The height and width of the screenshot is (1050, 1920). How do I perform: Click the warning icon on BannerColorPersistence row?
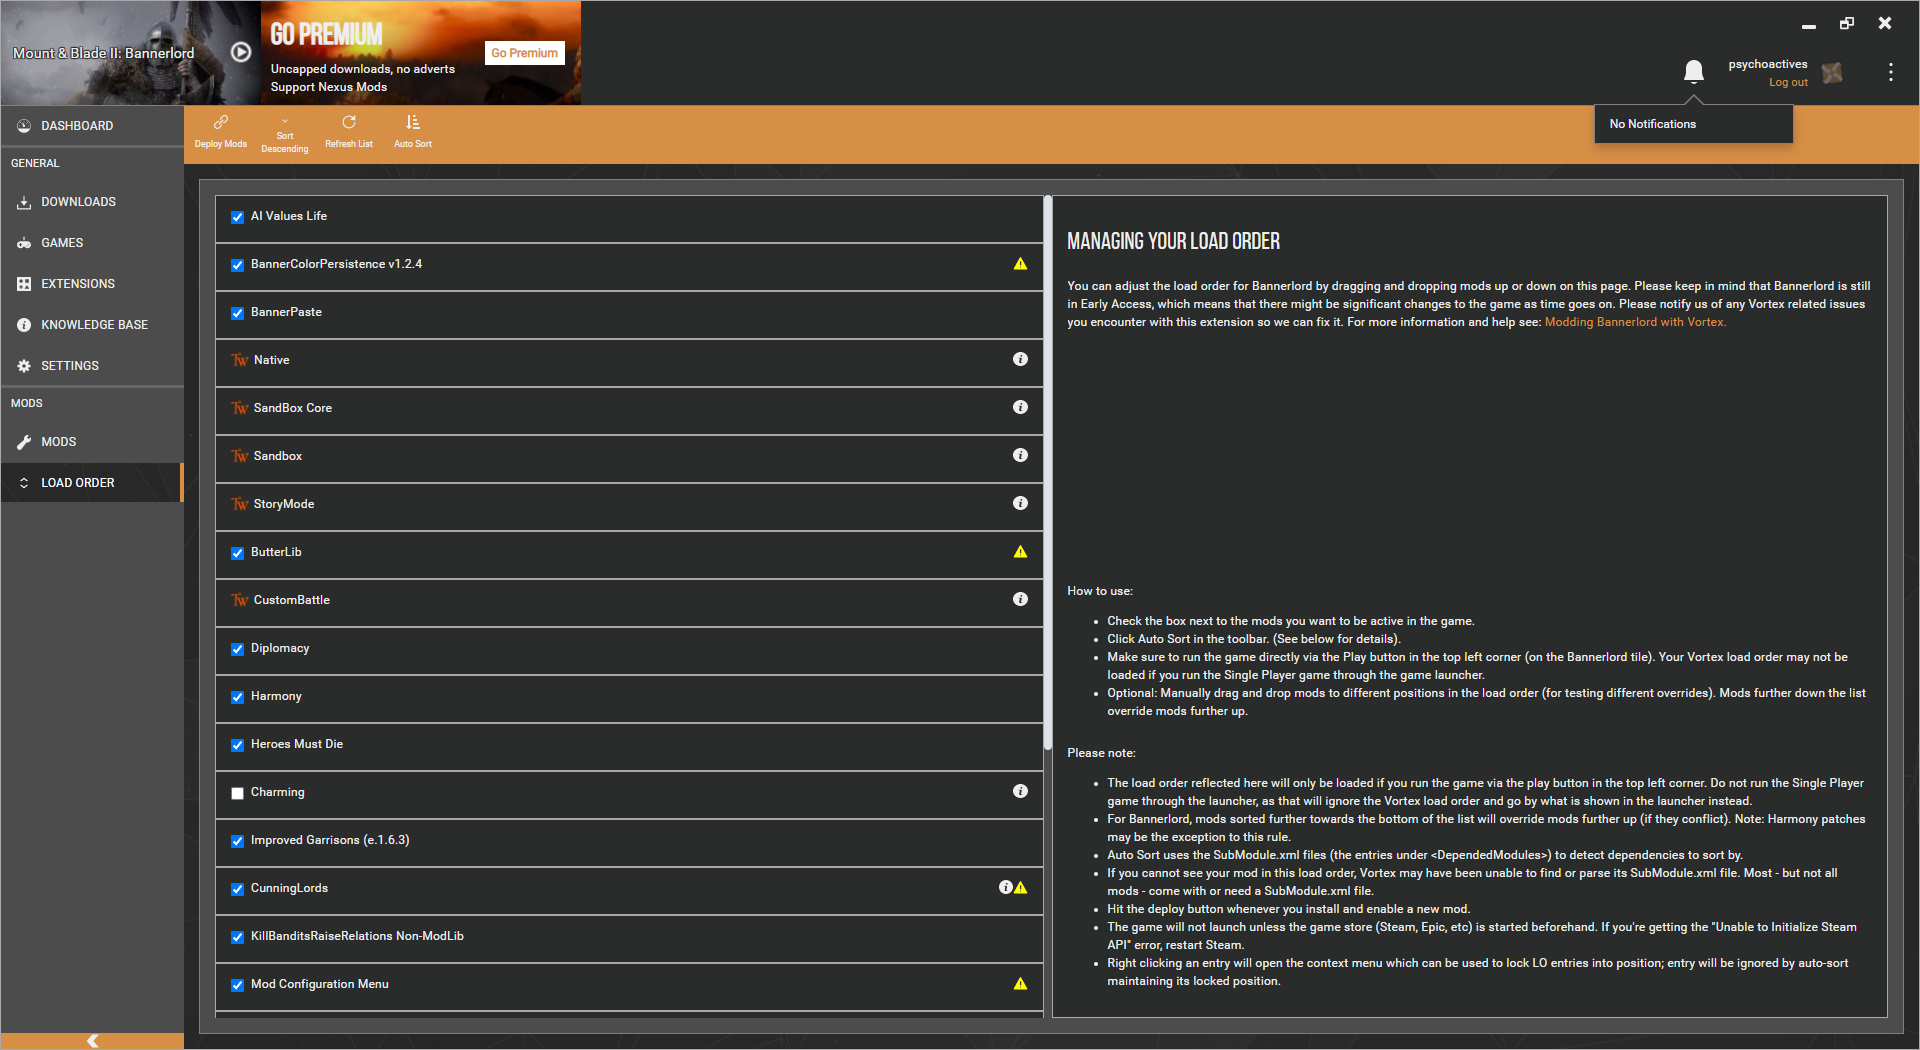point(1020,264)
